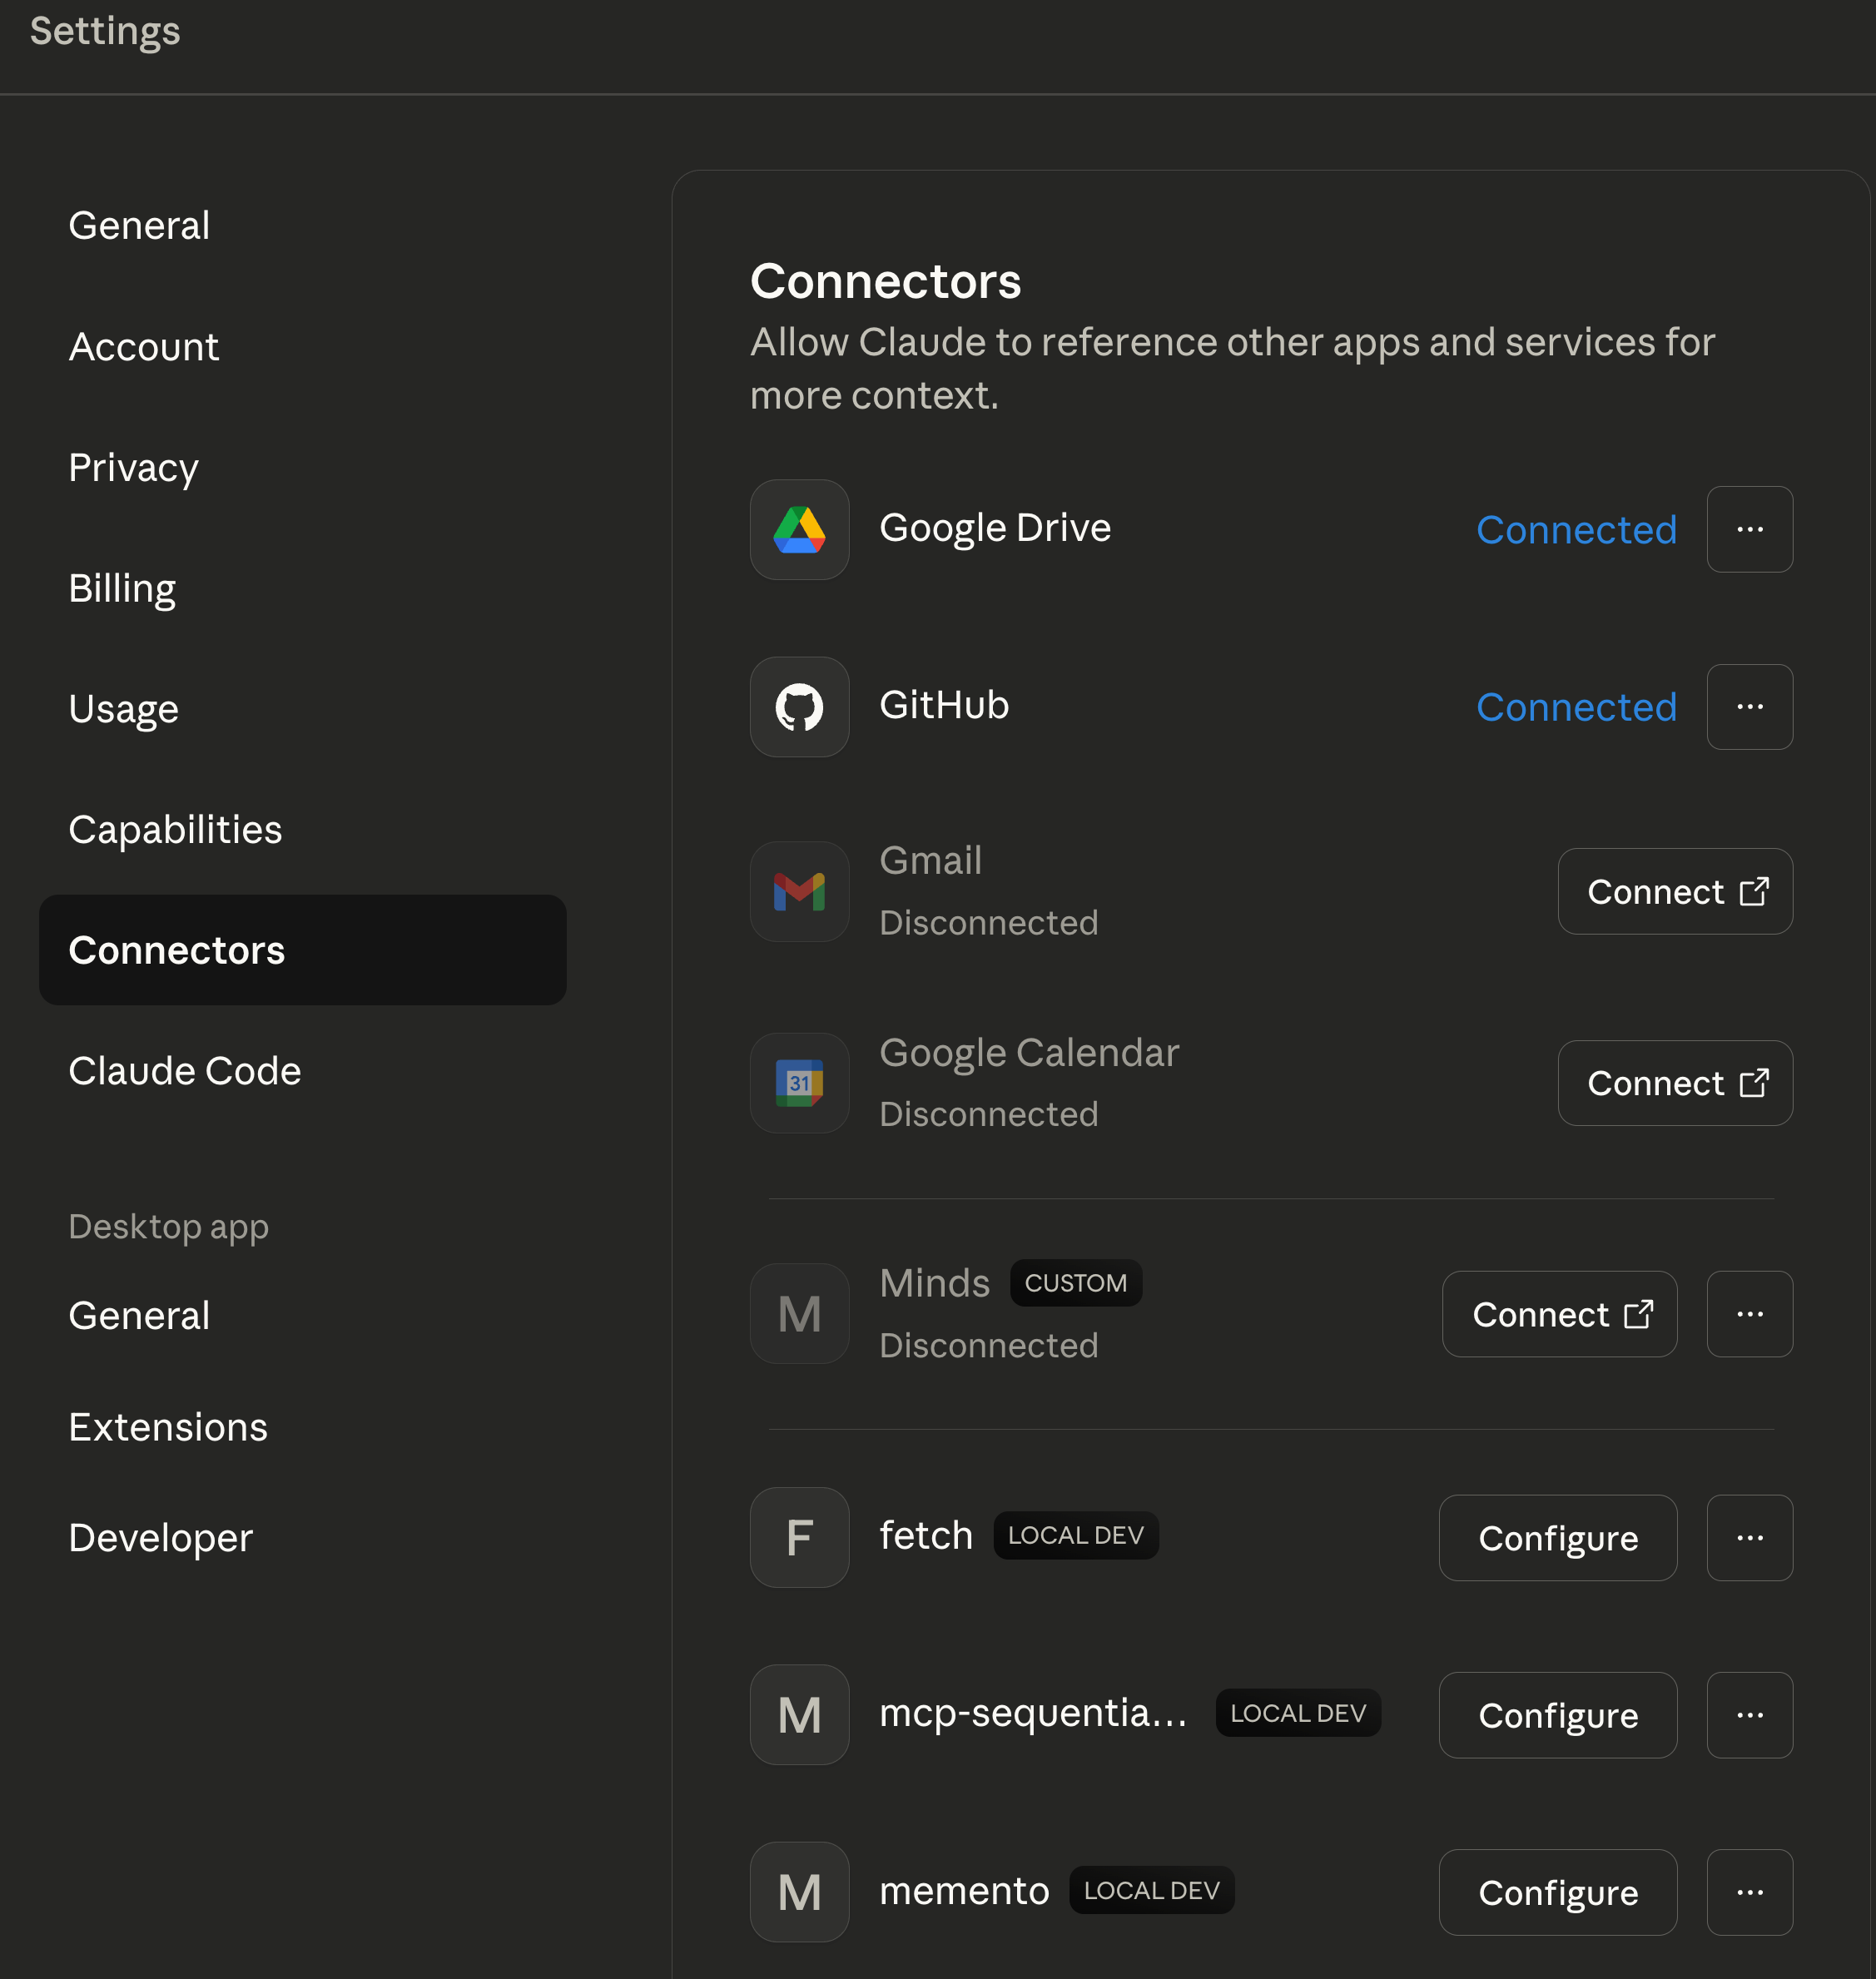Viewport: 1876px width, 1979px height.
Task: Open Google Drive more options menu
Action: 1749,529
